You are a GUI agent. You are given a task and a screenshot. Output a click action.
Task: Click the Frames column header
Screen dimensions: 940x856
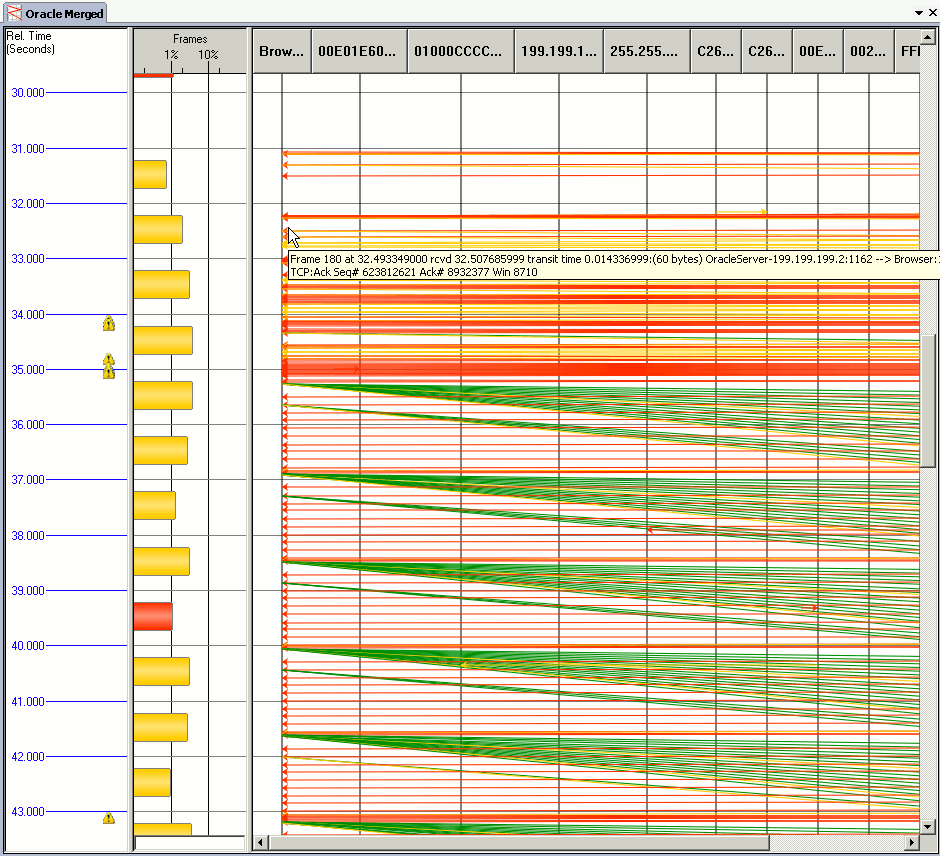pyautogui.click(x=190, y=39)
